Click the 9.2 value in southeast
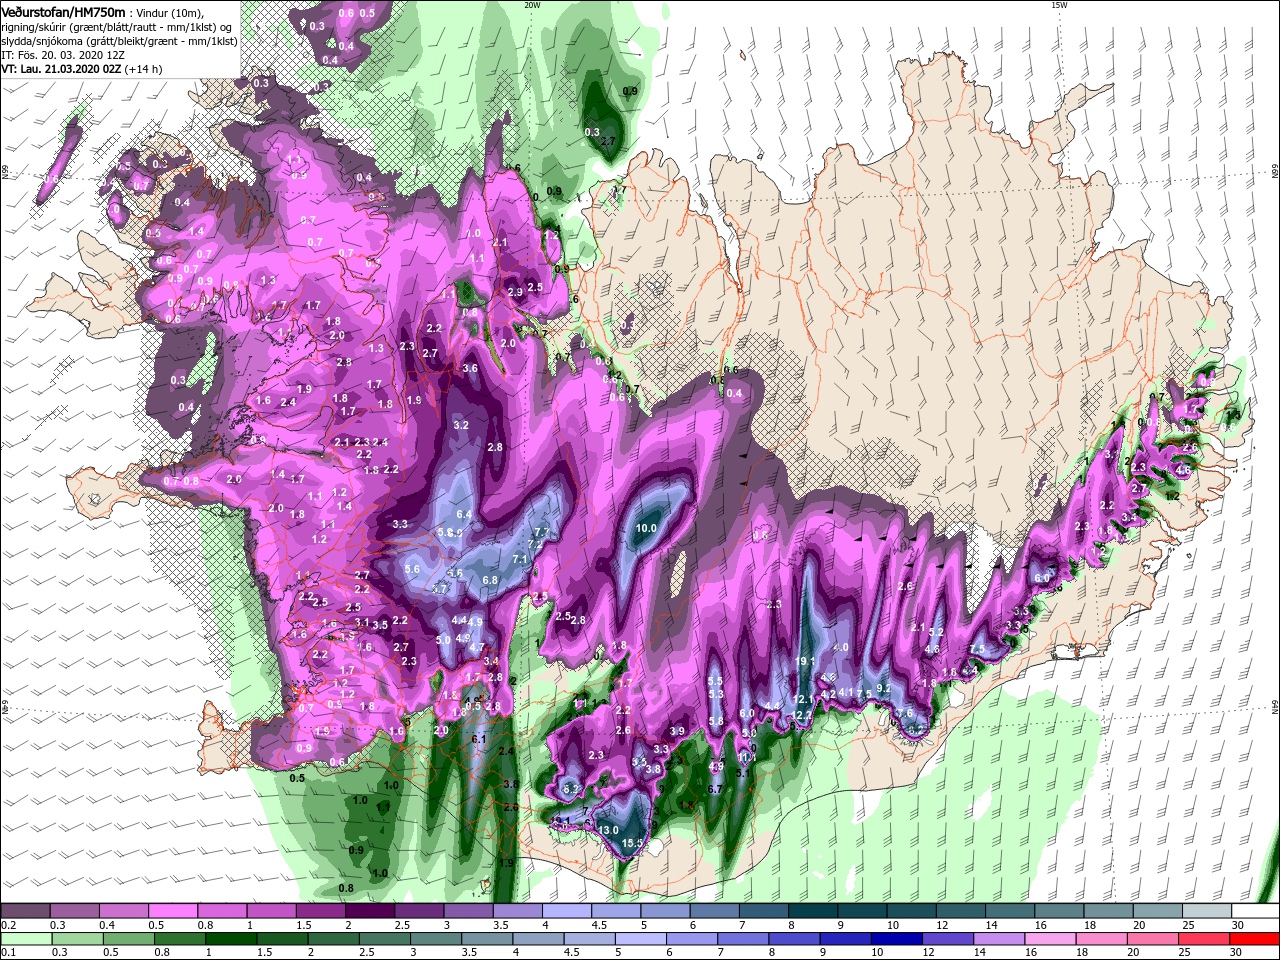The width and height of the screenshot is (1280, 960). click(883, 688)
